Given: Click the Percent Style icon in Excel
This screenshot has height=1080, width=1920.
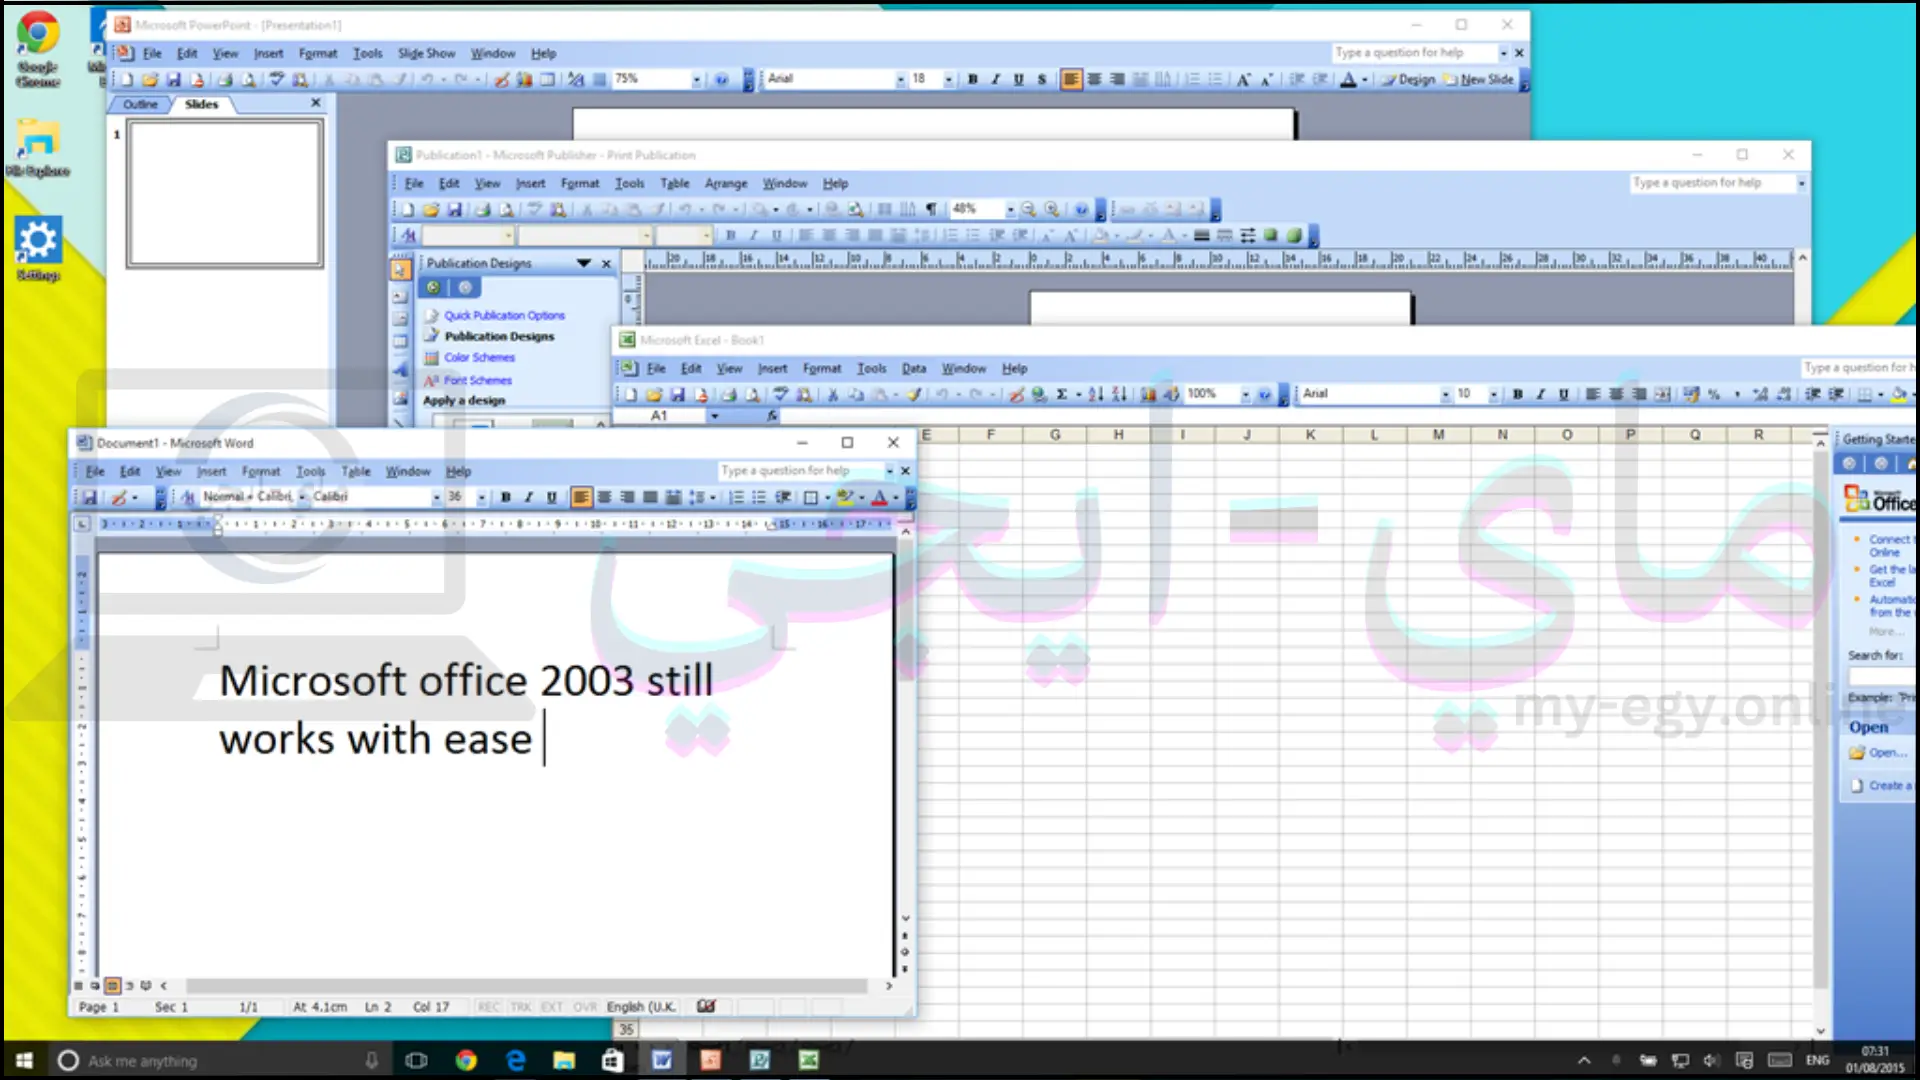Looking at the screenshot, I should point(1714,394).
